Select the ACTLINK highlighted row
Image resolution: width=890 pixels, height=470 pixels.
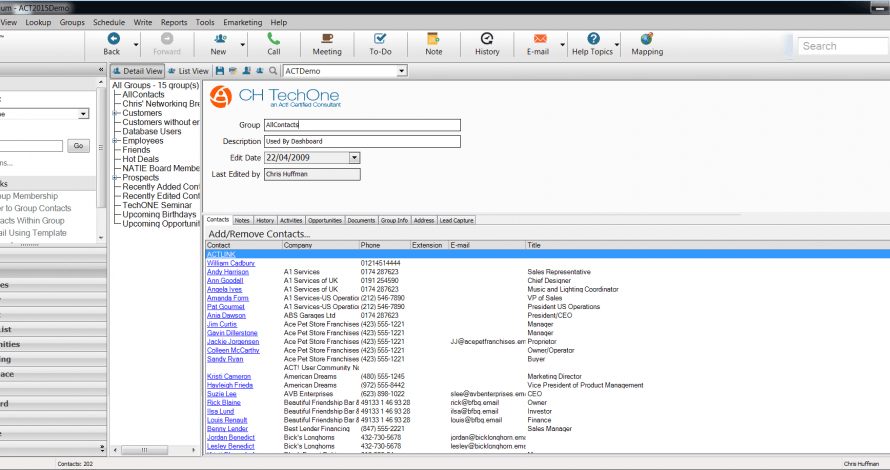(x=547, y=254)
